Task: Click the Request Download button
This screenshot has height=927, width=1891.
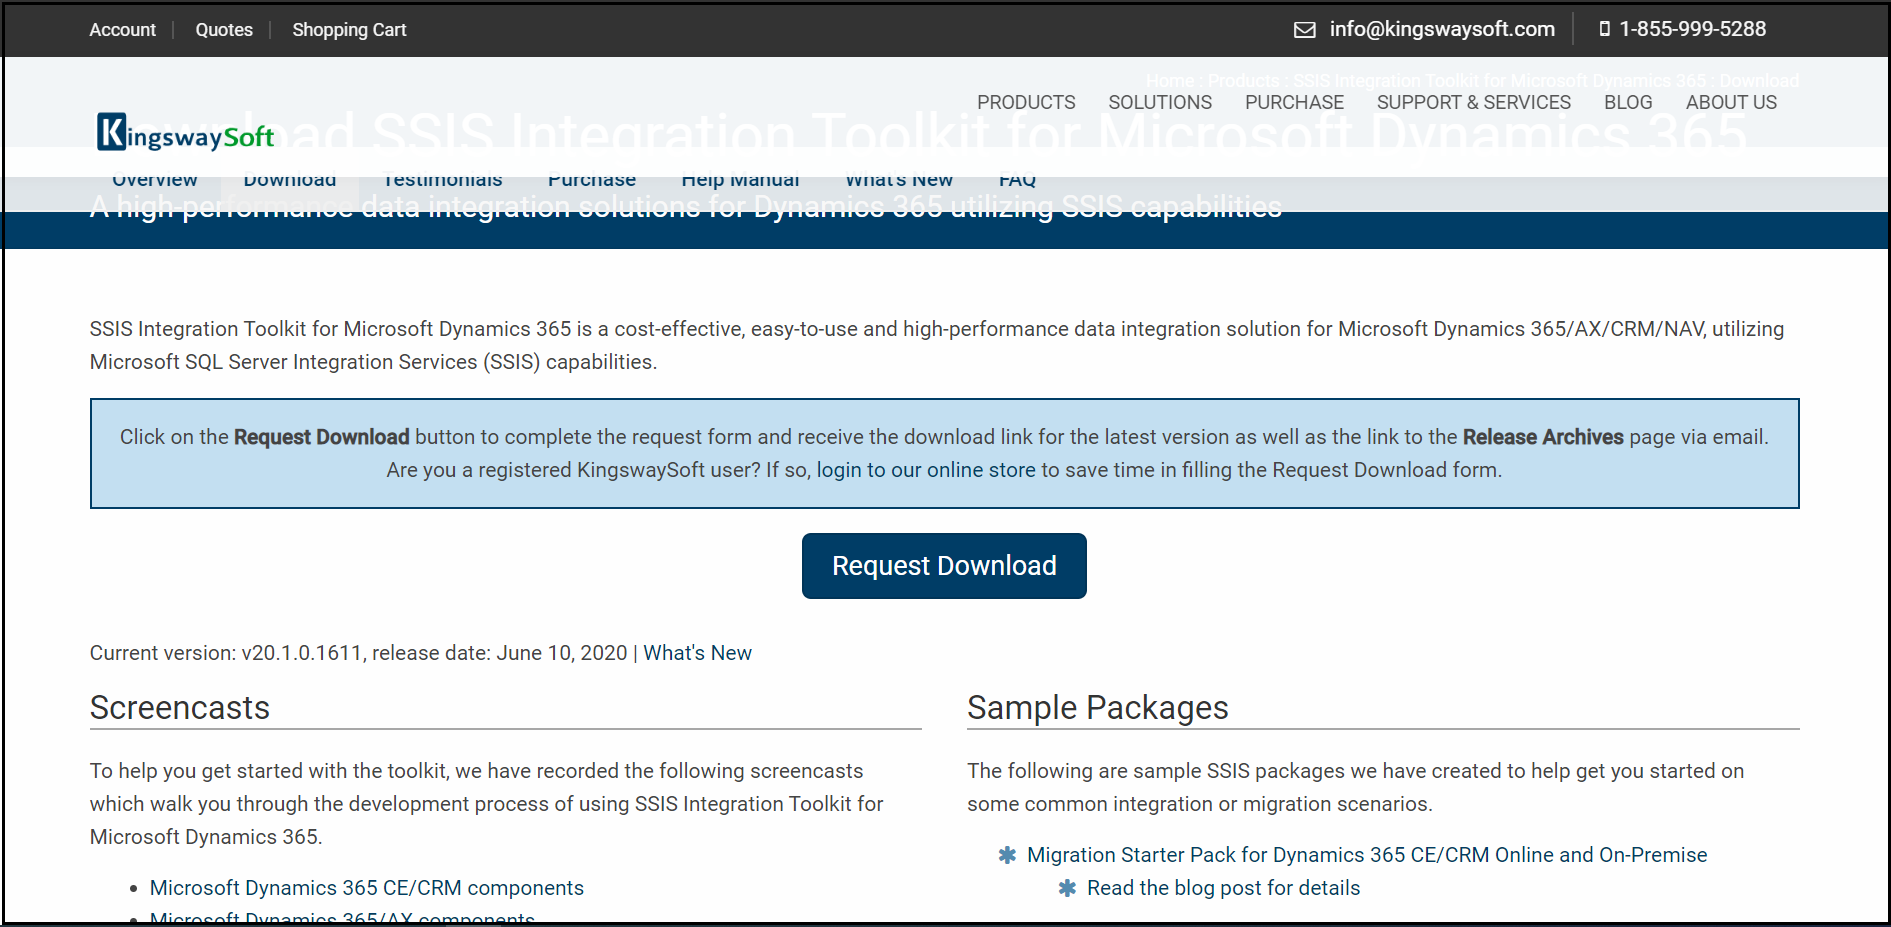Action: pyautogui.click(x=944, y=566)
